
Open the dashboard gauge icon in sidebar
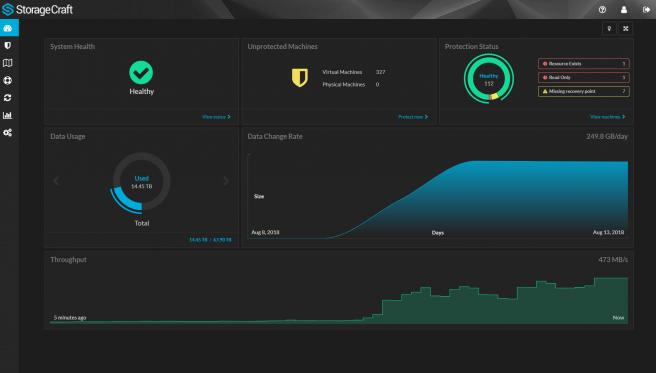click(8, 28)
